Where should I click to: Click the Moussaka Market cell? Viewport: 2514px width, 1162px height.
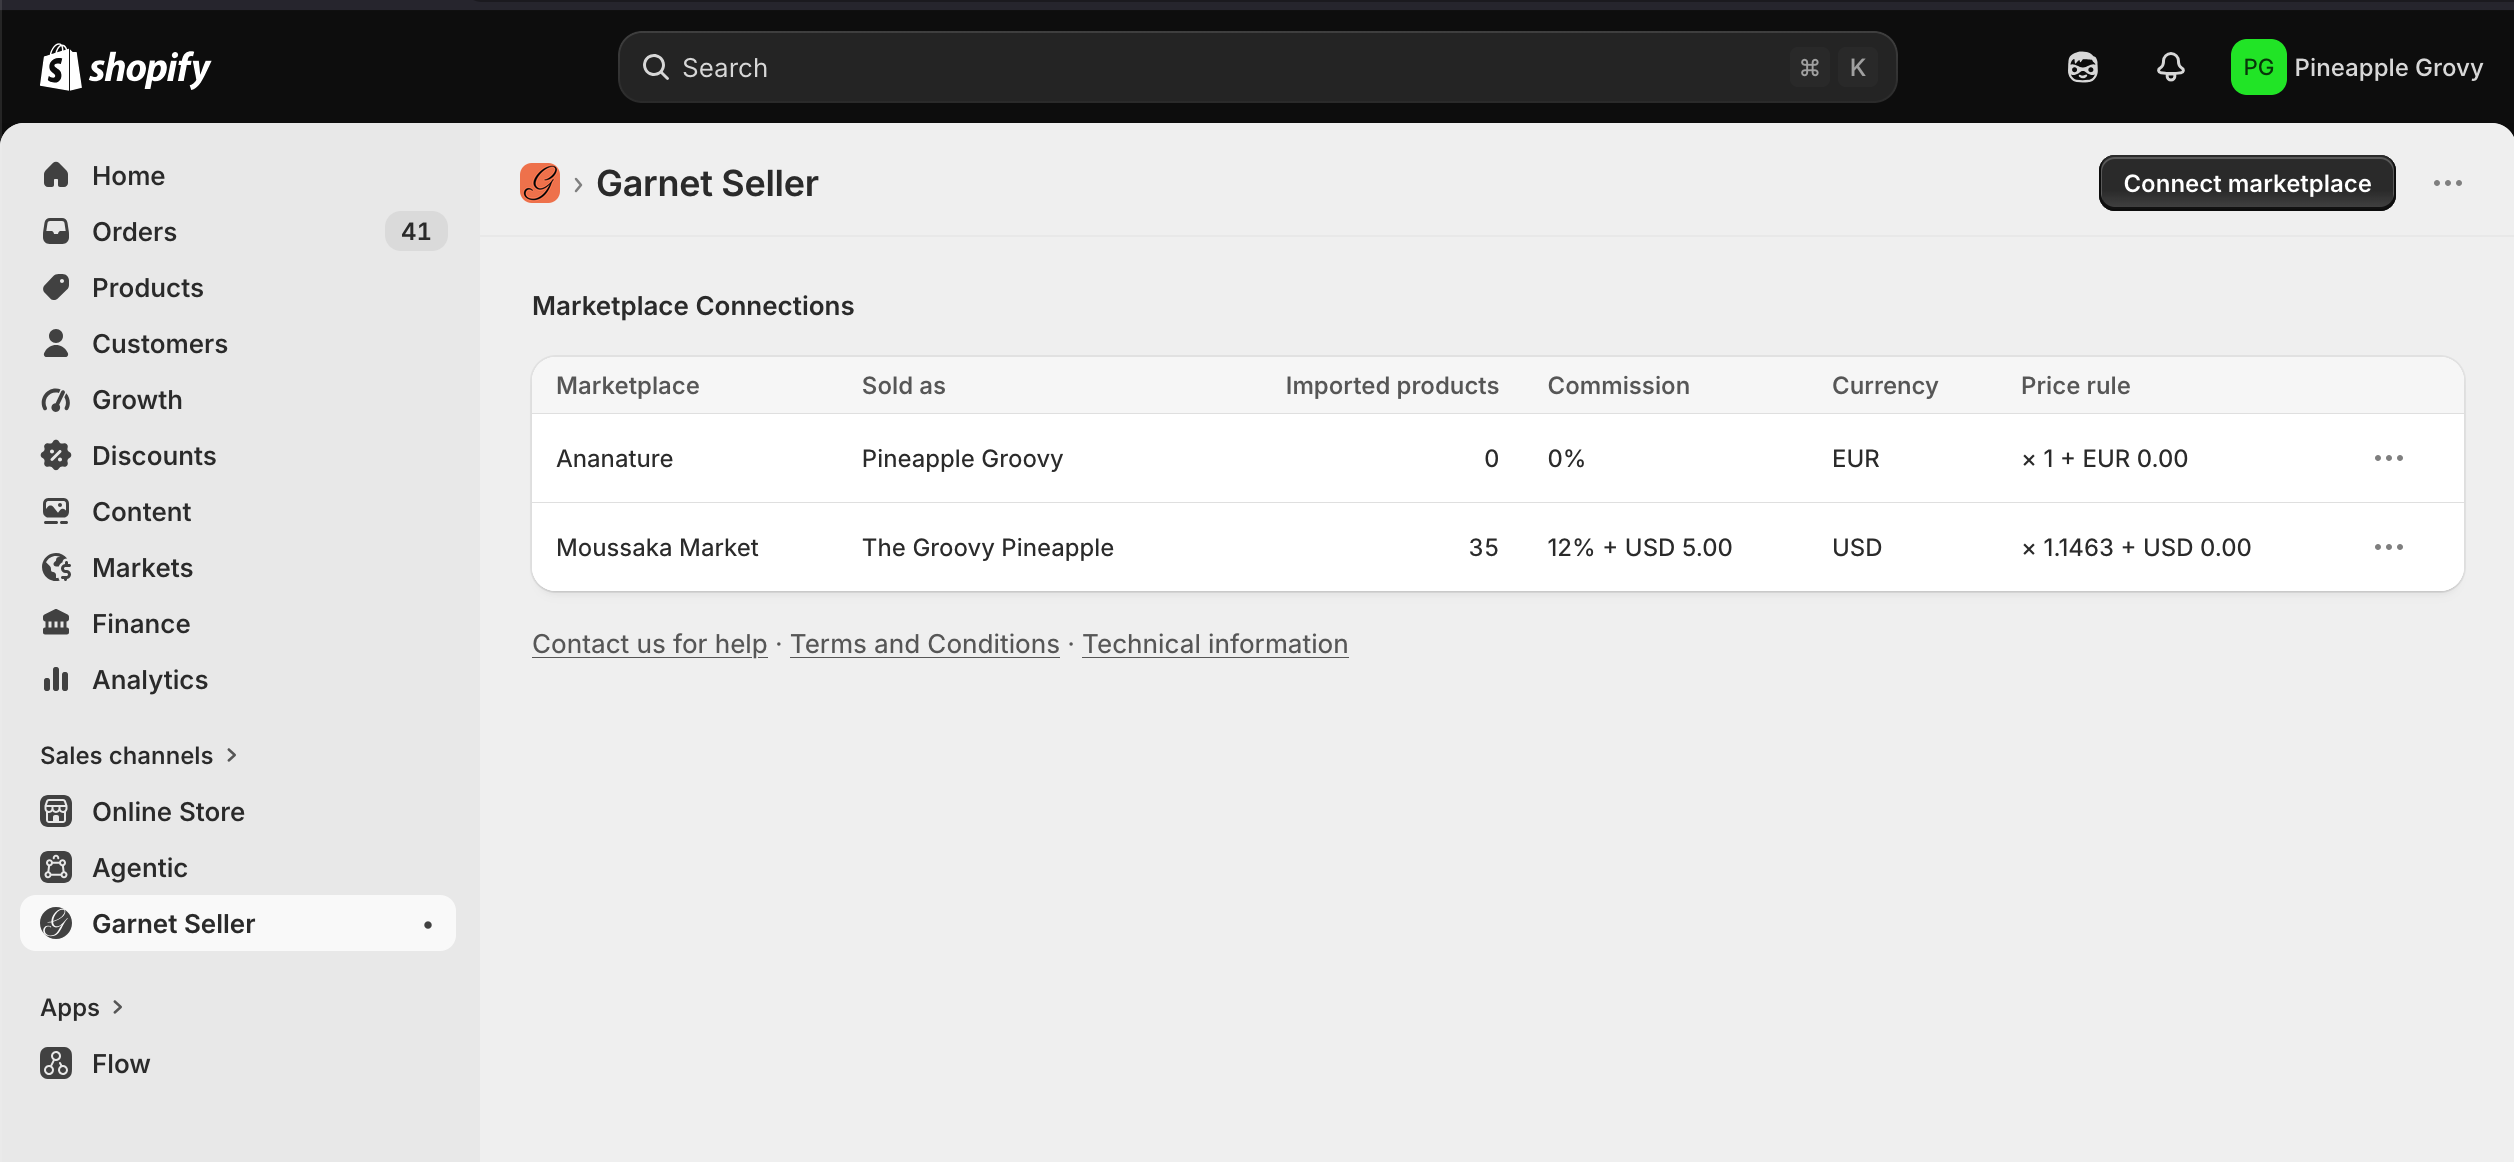click(x=657, y=547)
